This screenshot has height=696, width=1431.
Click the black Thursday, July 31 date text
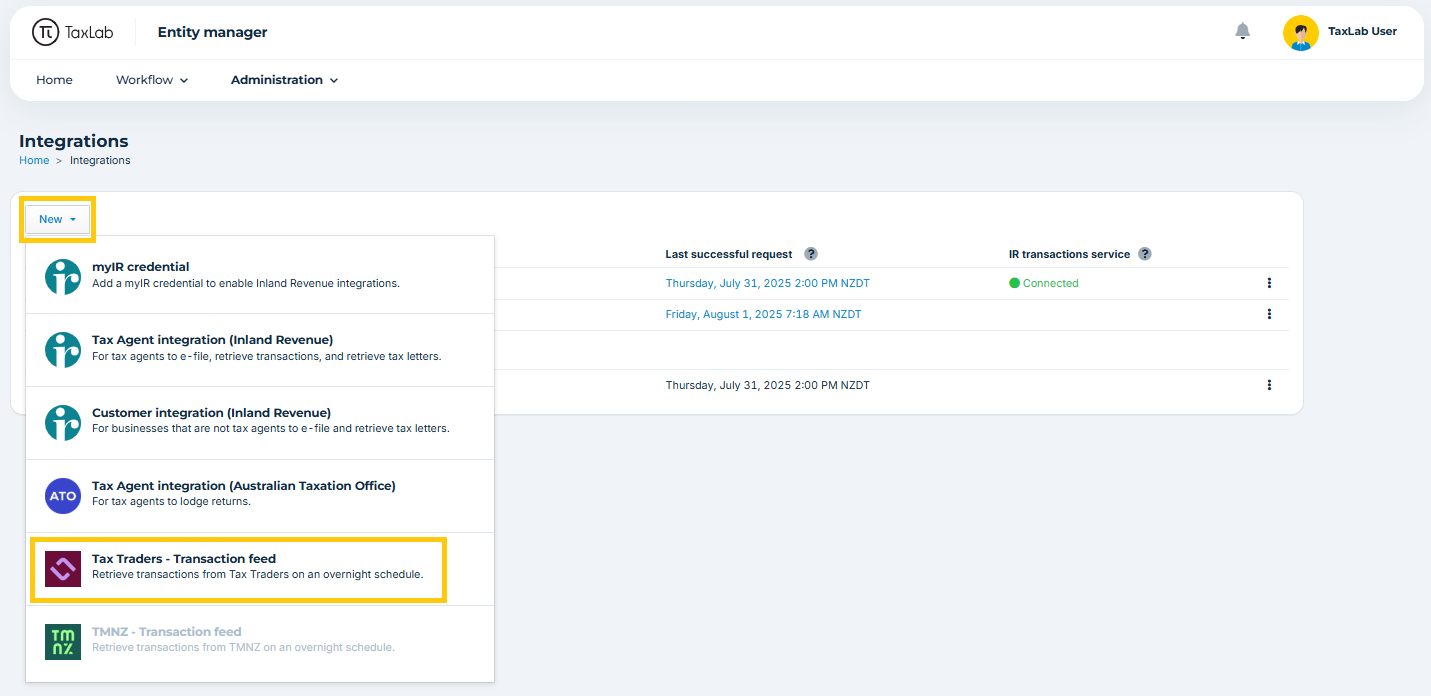(x=768, y=385)
